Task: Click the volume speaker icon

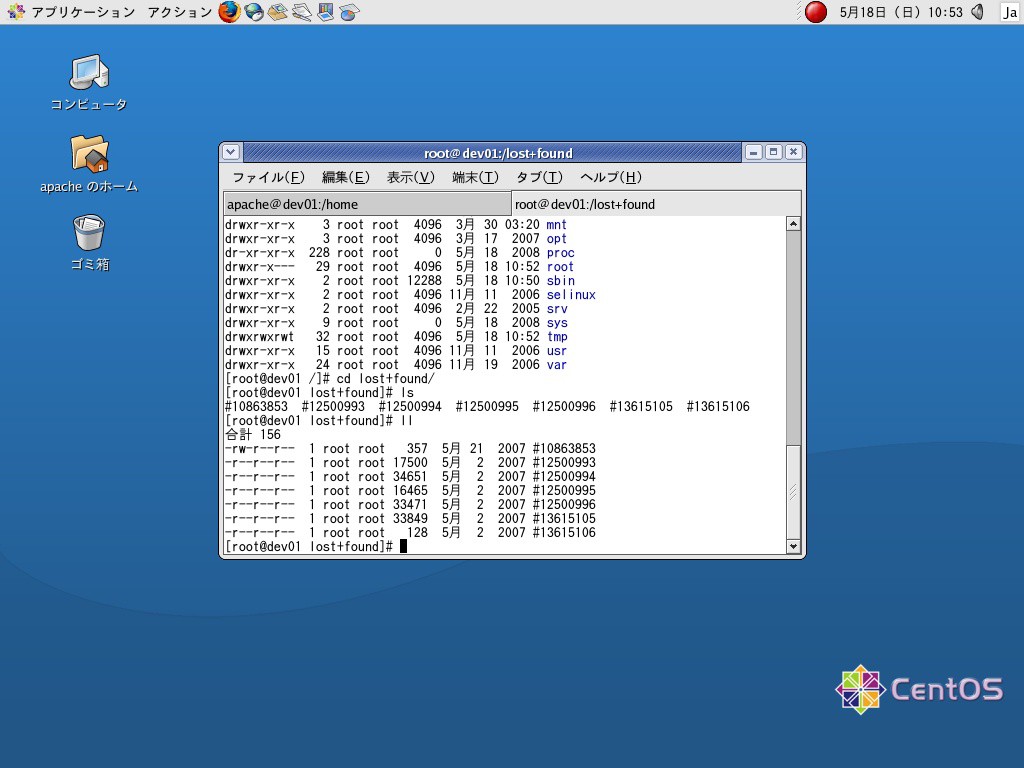Action: pos(977,12)
